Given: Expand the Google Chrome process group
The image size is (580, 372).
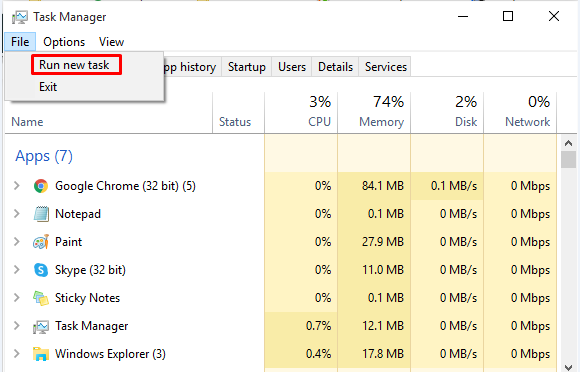Looking at the screenshot, I should tap(17, 186).
